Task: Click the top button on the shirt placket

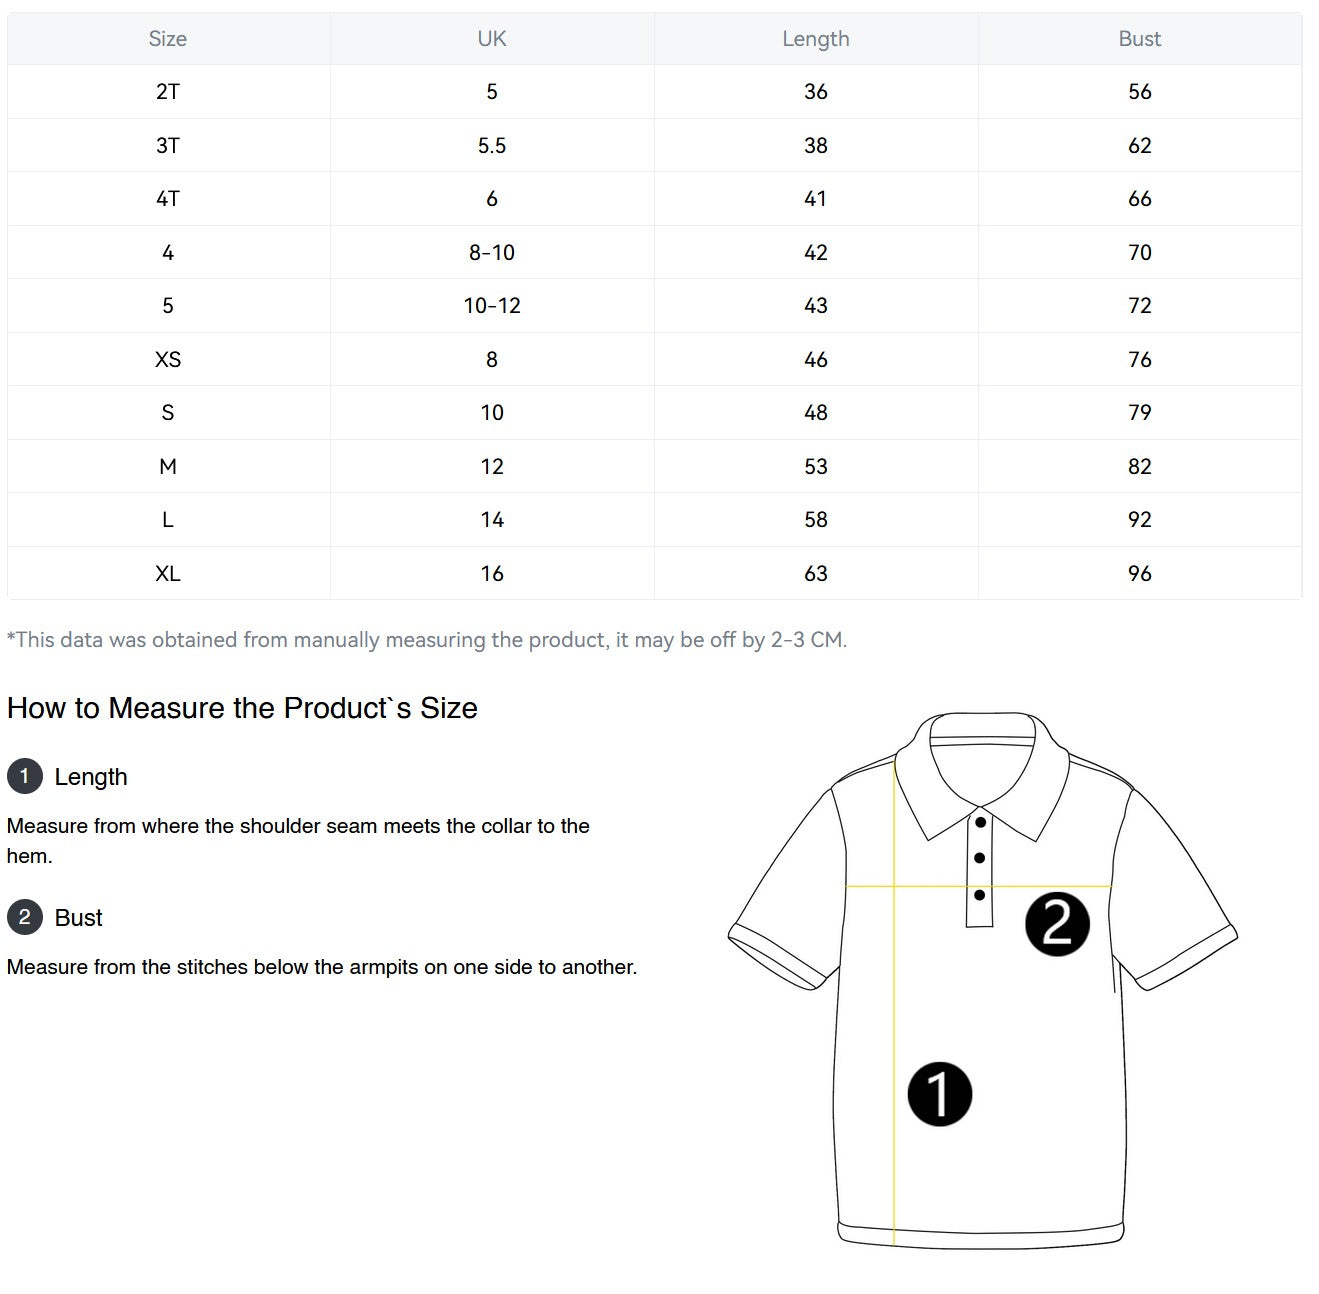Action: point(981,823)
